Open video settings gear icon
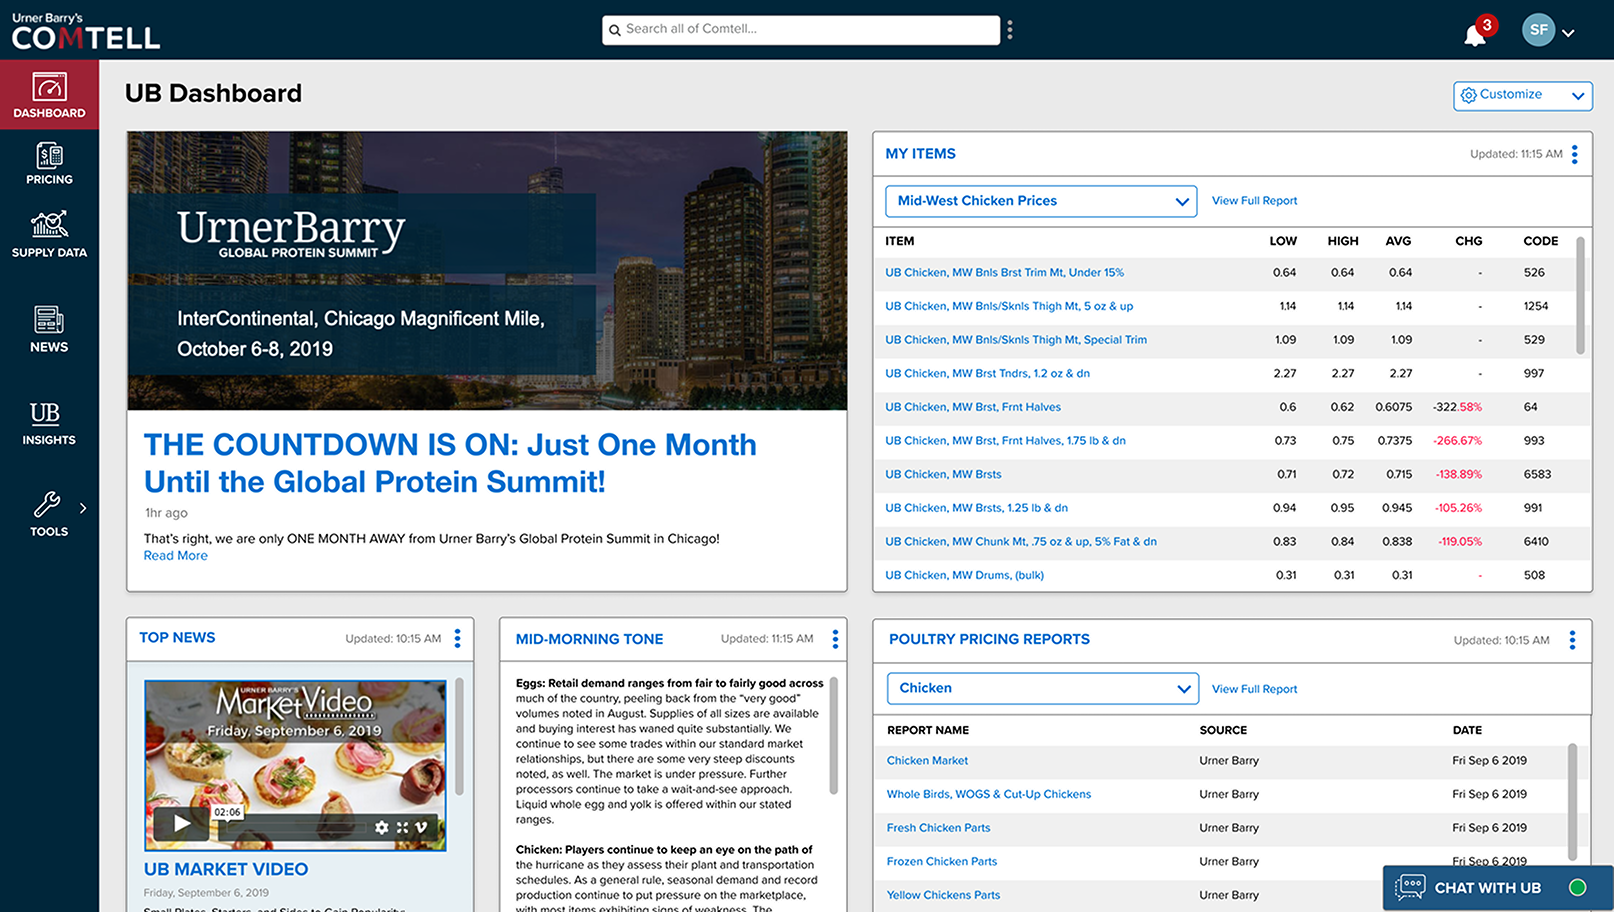This screenshot has height=912, width=1614. 381,827
